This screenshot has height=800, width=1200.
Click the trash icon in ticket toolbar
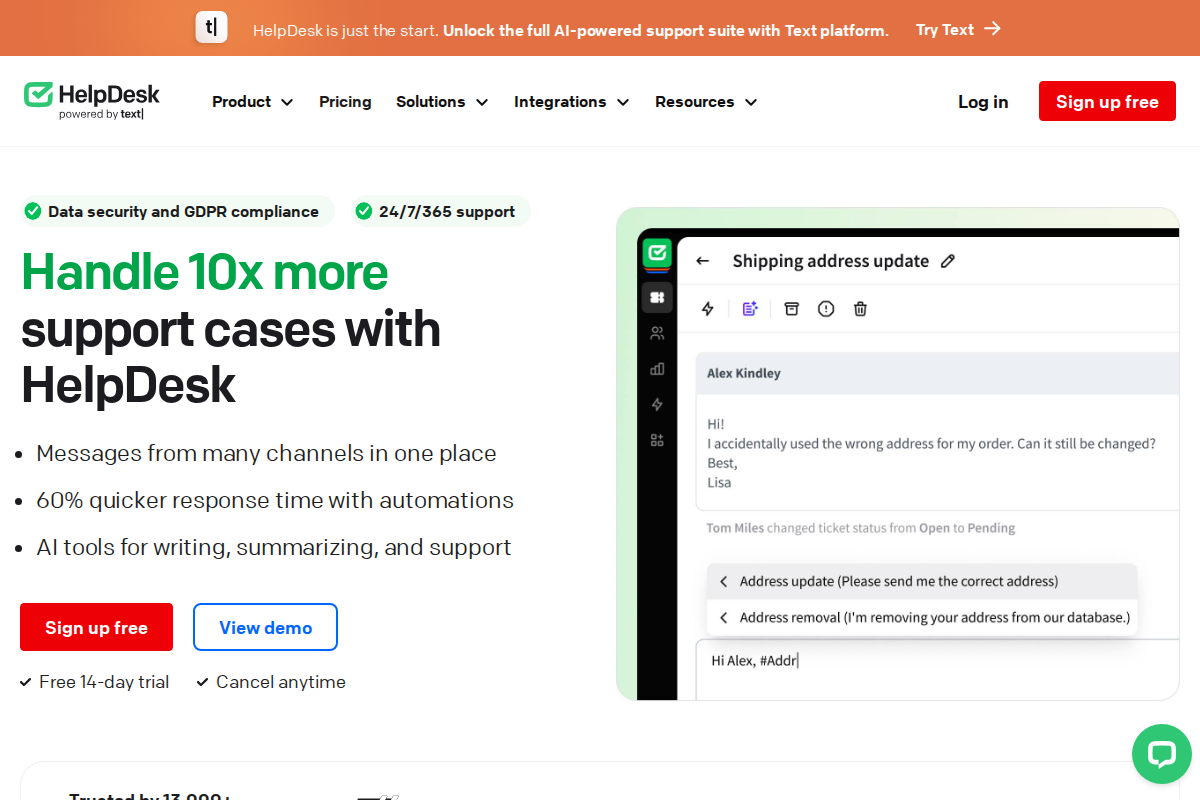click(860, 309)
